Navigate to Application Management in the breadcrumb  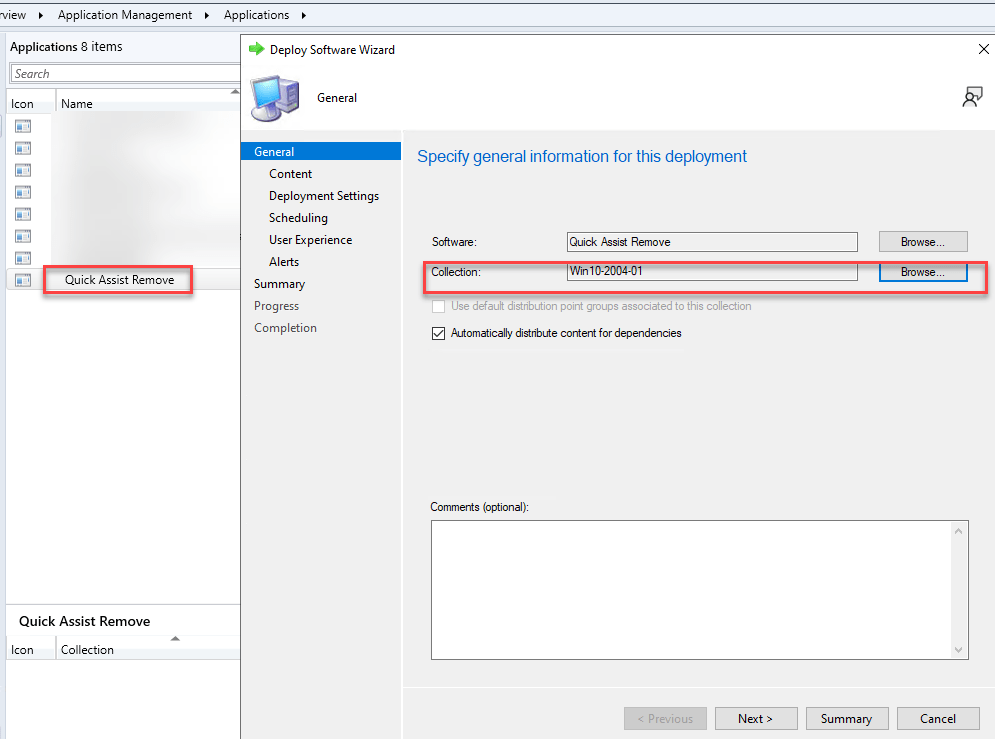125,15
